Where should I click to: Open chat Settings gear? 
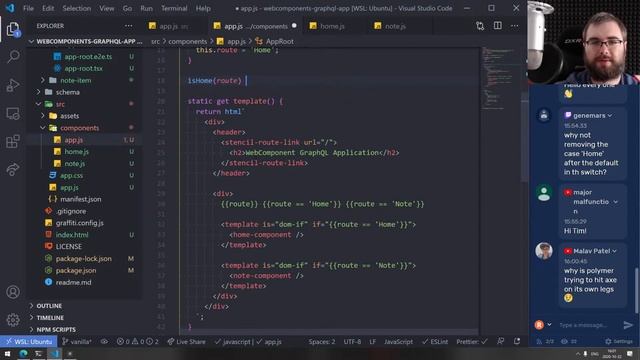[619, 341]
